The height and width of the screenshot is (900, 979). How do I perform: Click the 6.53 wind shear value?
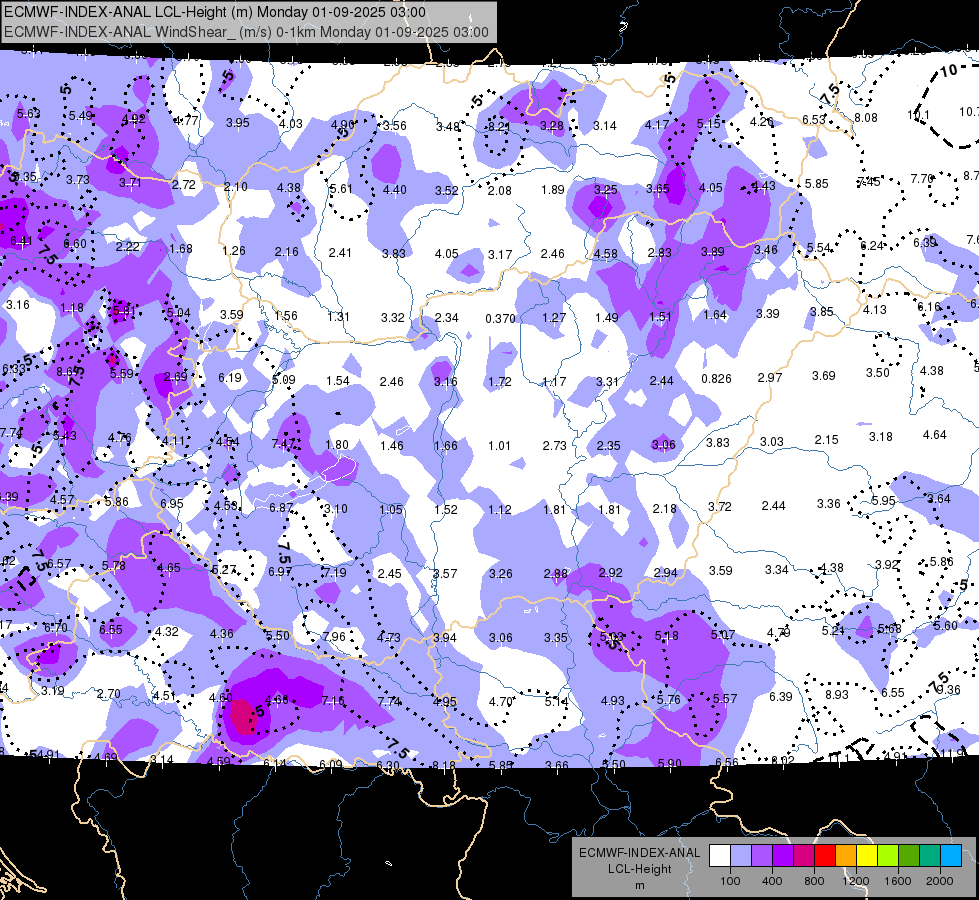coord(814,119)
